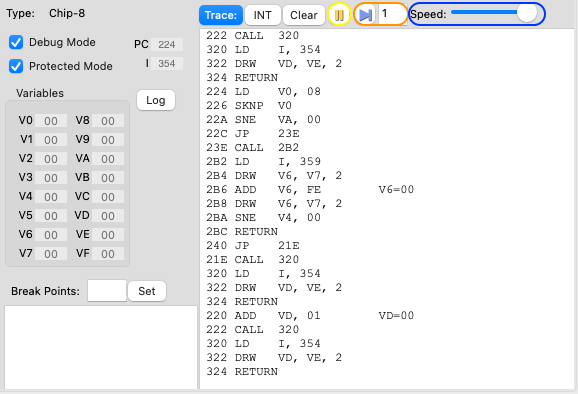Viewport: 578px width, 394px height.
Task: Click the VB value field
Action: click(x=108, y=178)
